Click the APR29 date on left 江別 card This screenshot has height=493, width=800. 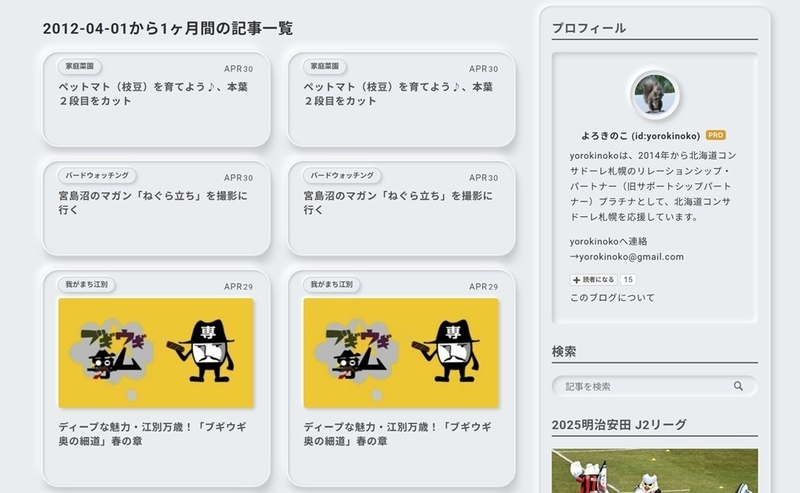coord(238,287)
